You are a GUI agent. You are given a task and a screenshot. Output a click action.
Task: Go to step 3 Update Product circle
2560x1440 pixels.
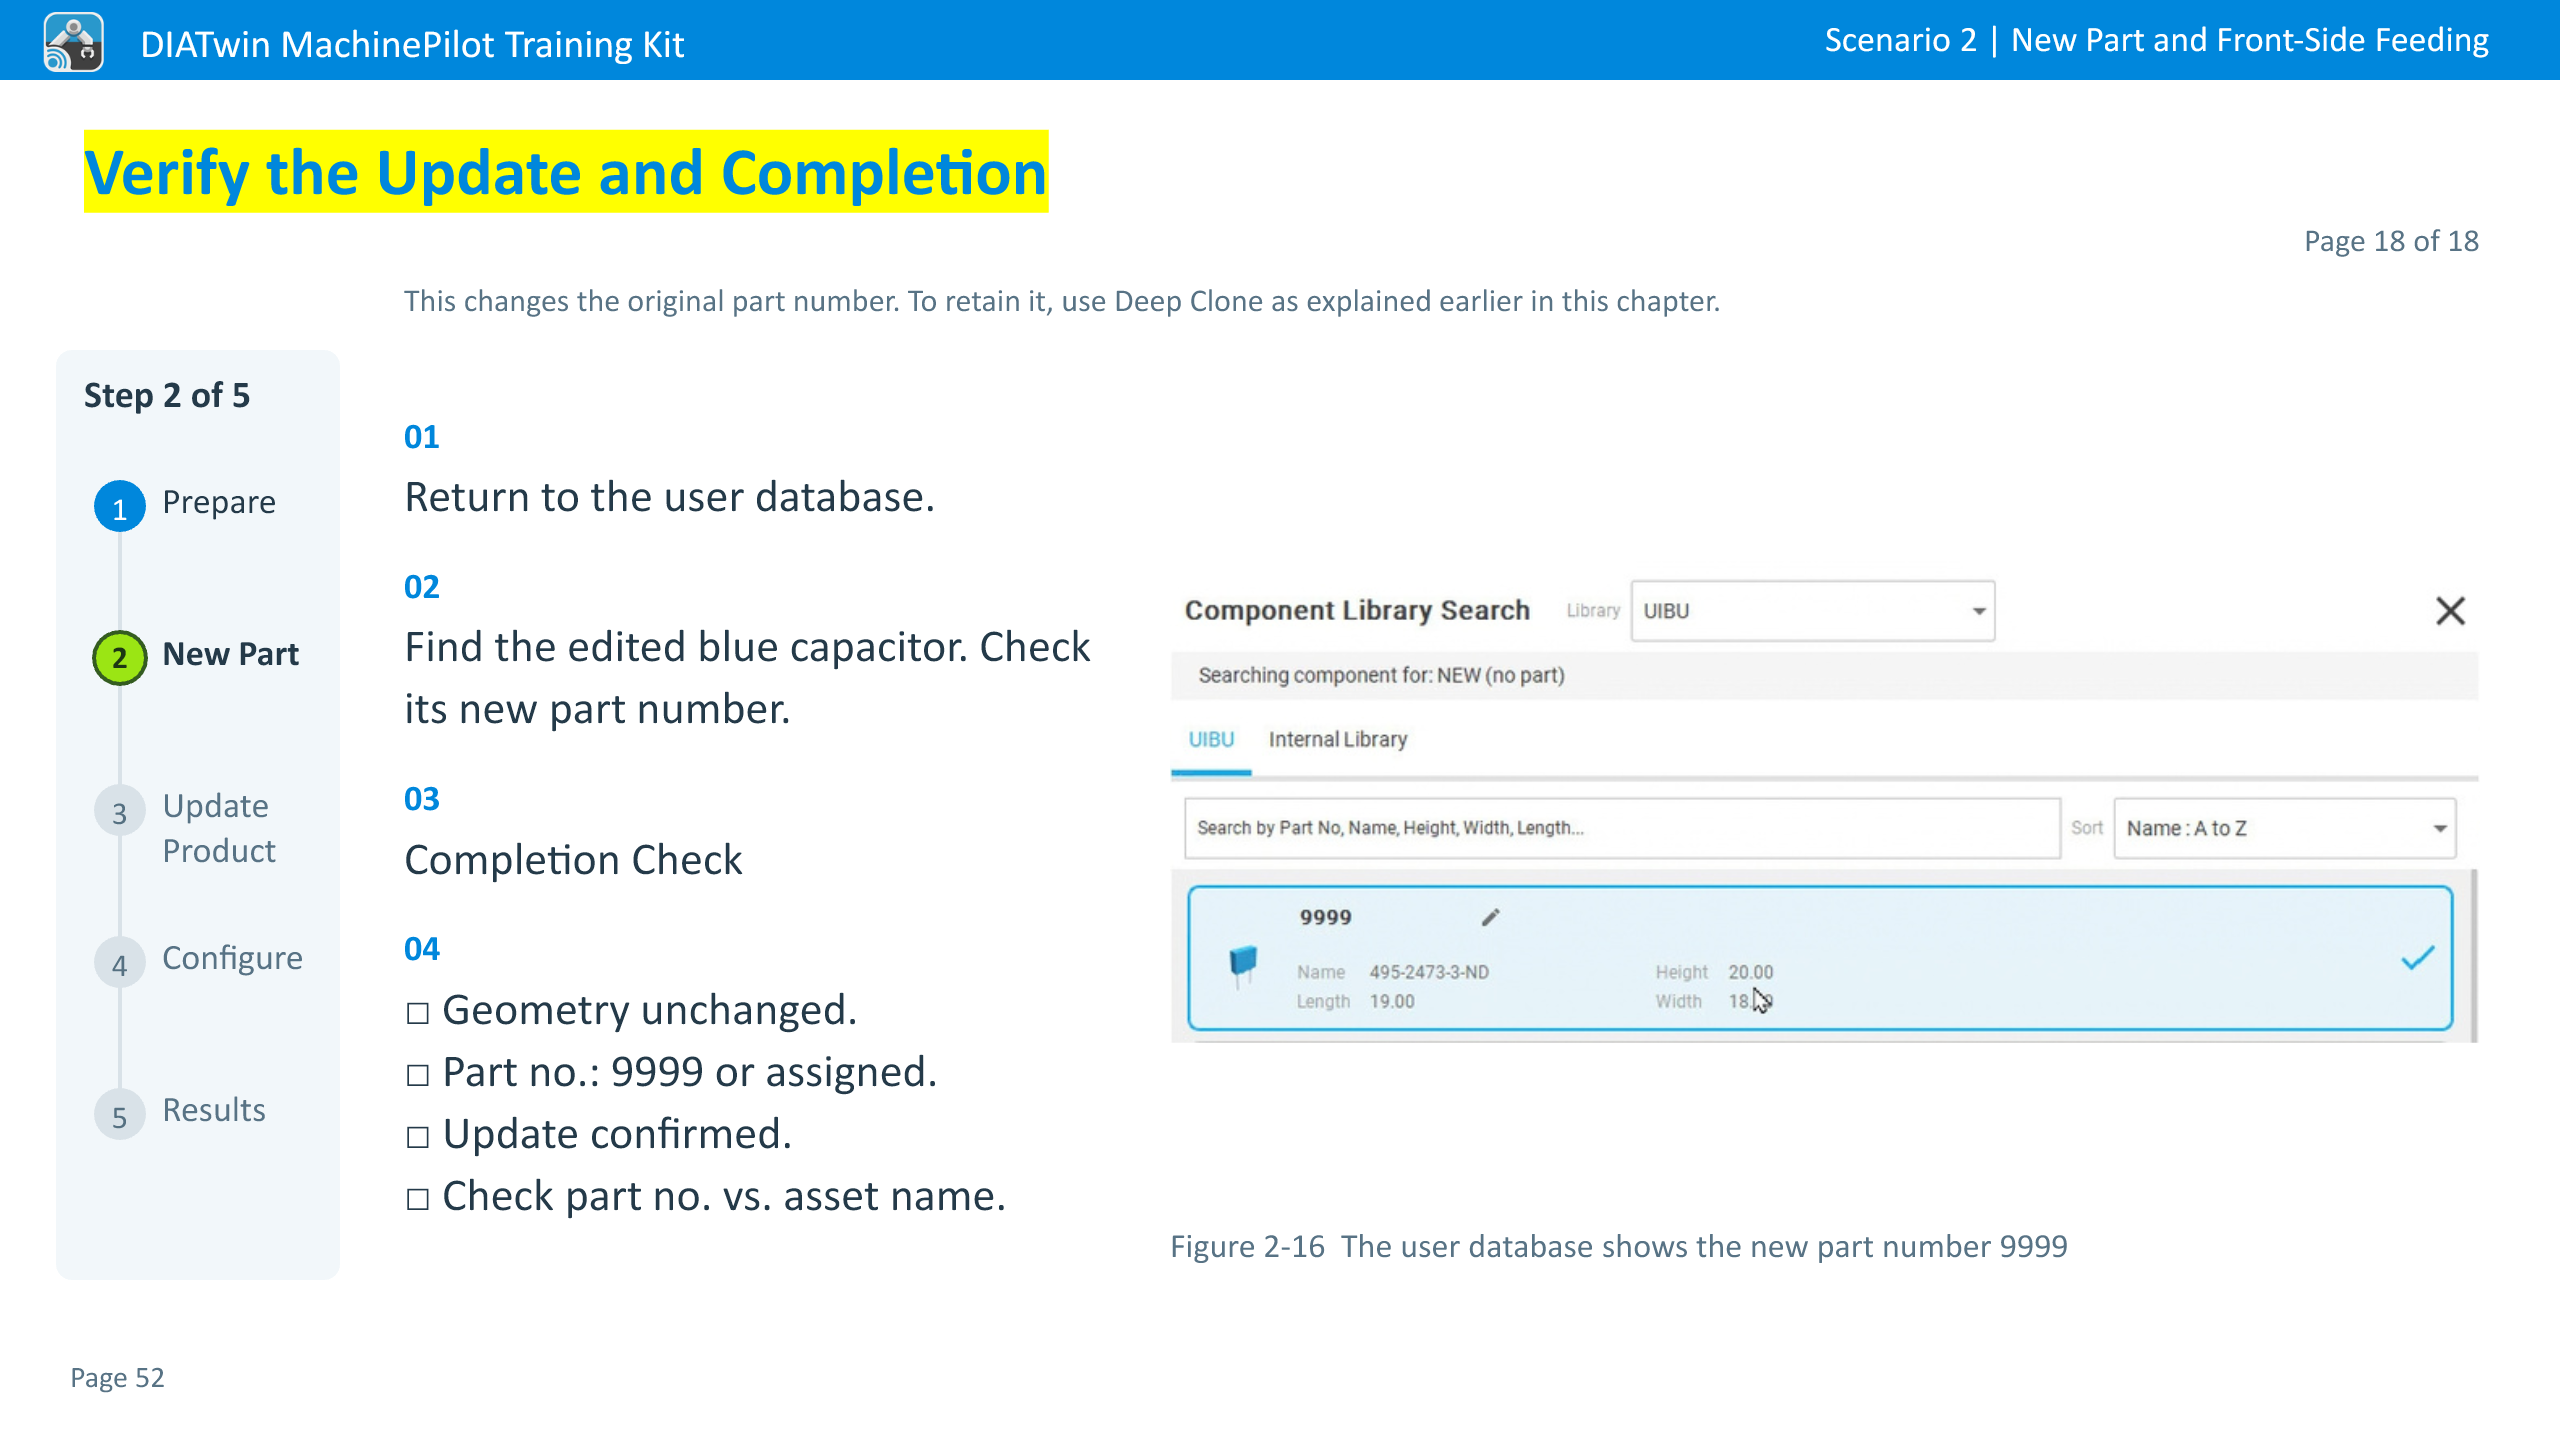(x=120, y=812)
